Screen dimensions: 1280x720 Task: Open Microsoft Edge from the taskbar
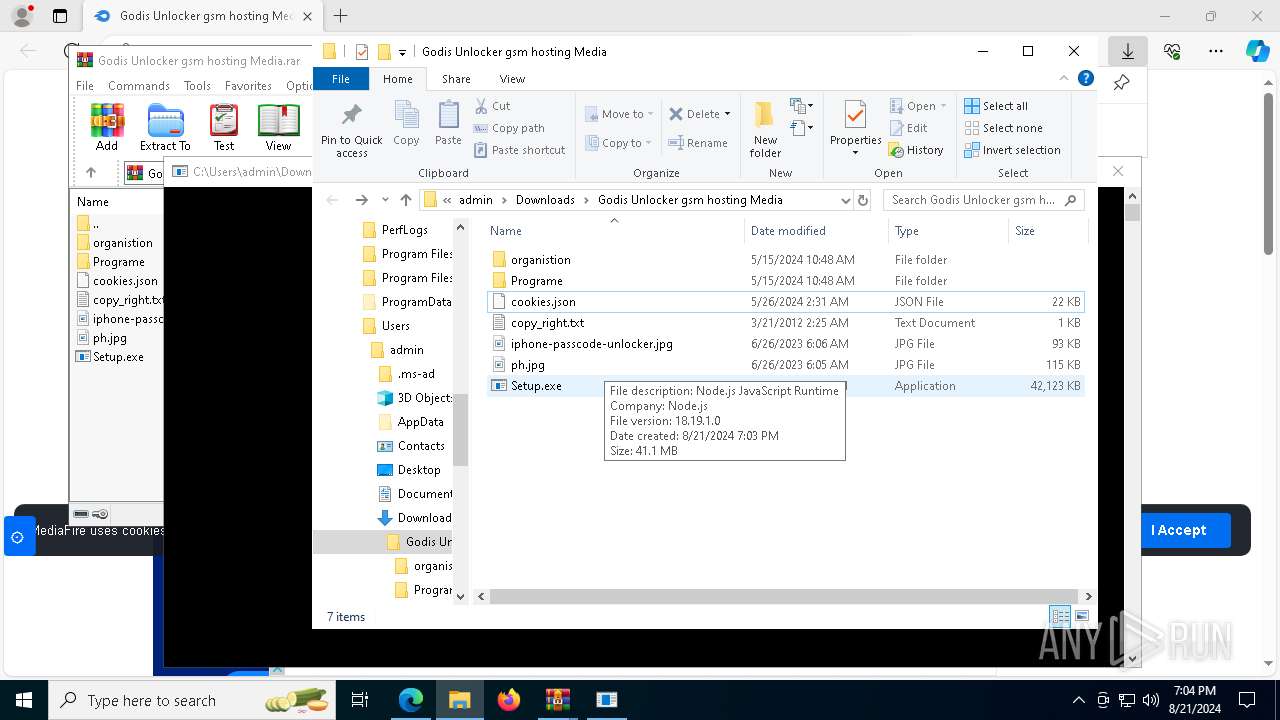point(411,700)
